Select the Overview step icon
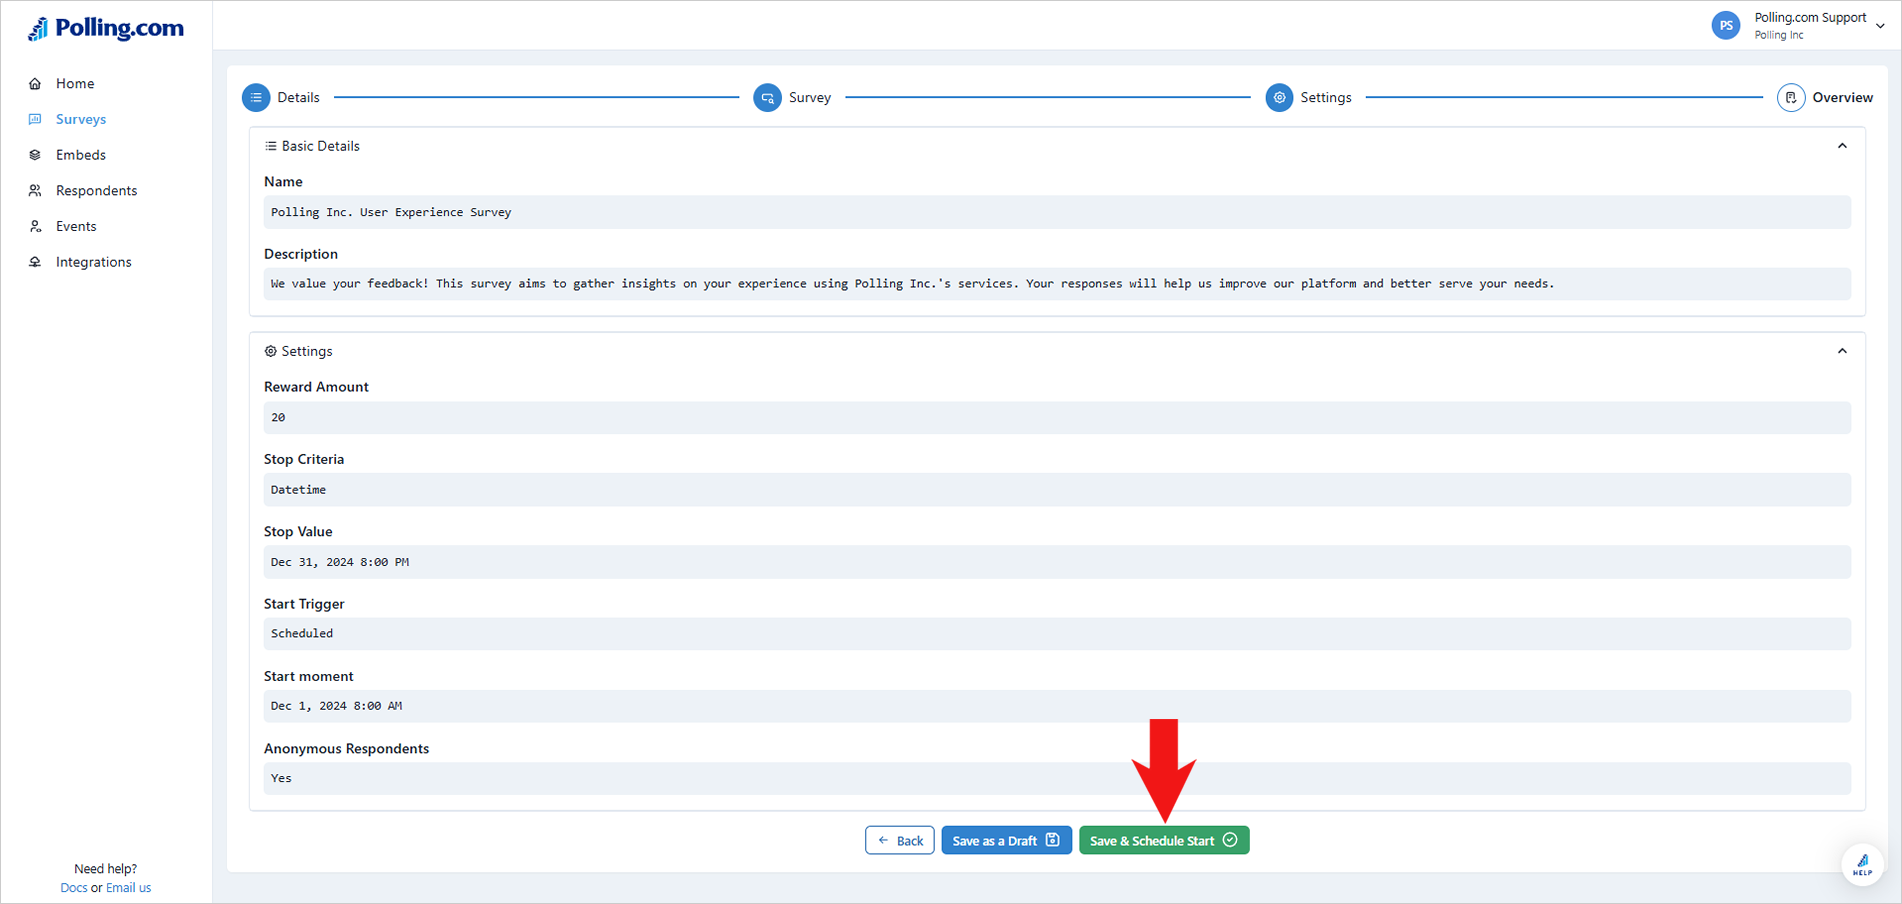This screenshot has width=1902, height=904. [x=1791, y=97]
